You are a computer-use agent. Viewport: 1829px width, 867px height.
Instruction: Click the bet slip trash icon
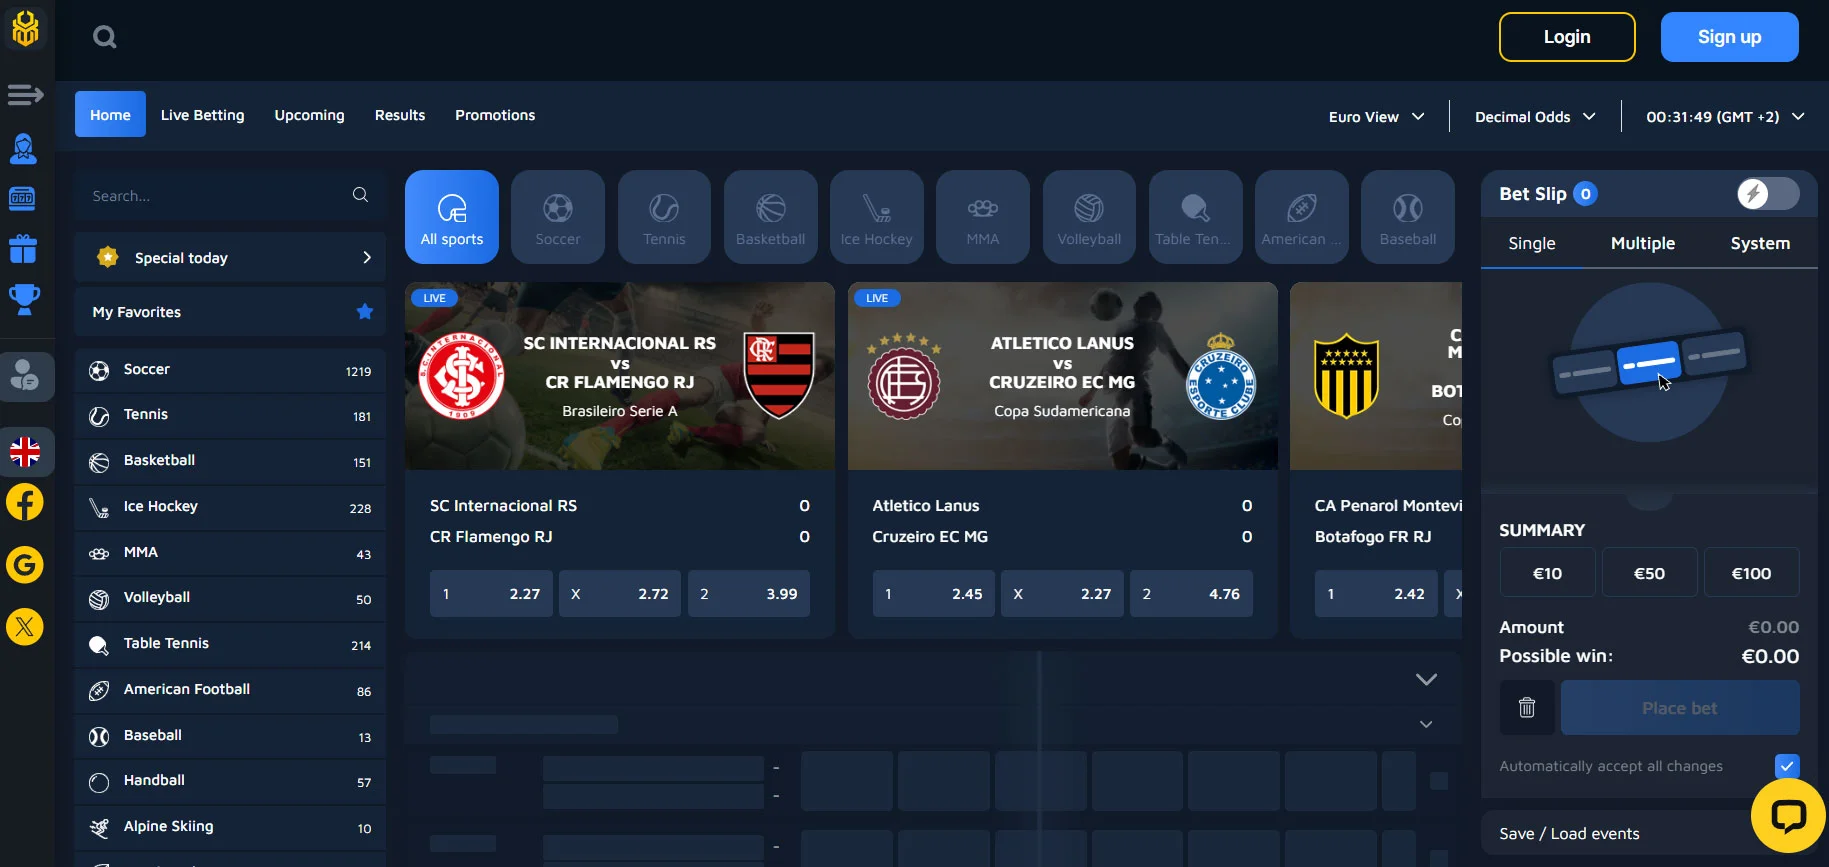click(x=1527, y=708)
